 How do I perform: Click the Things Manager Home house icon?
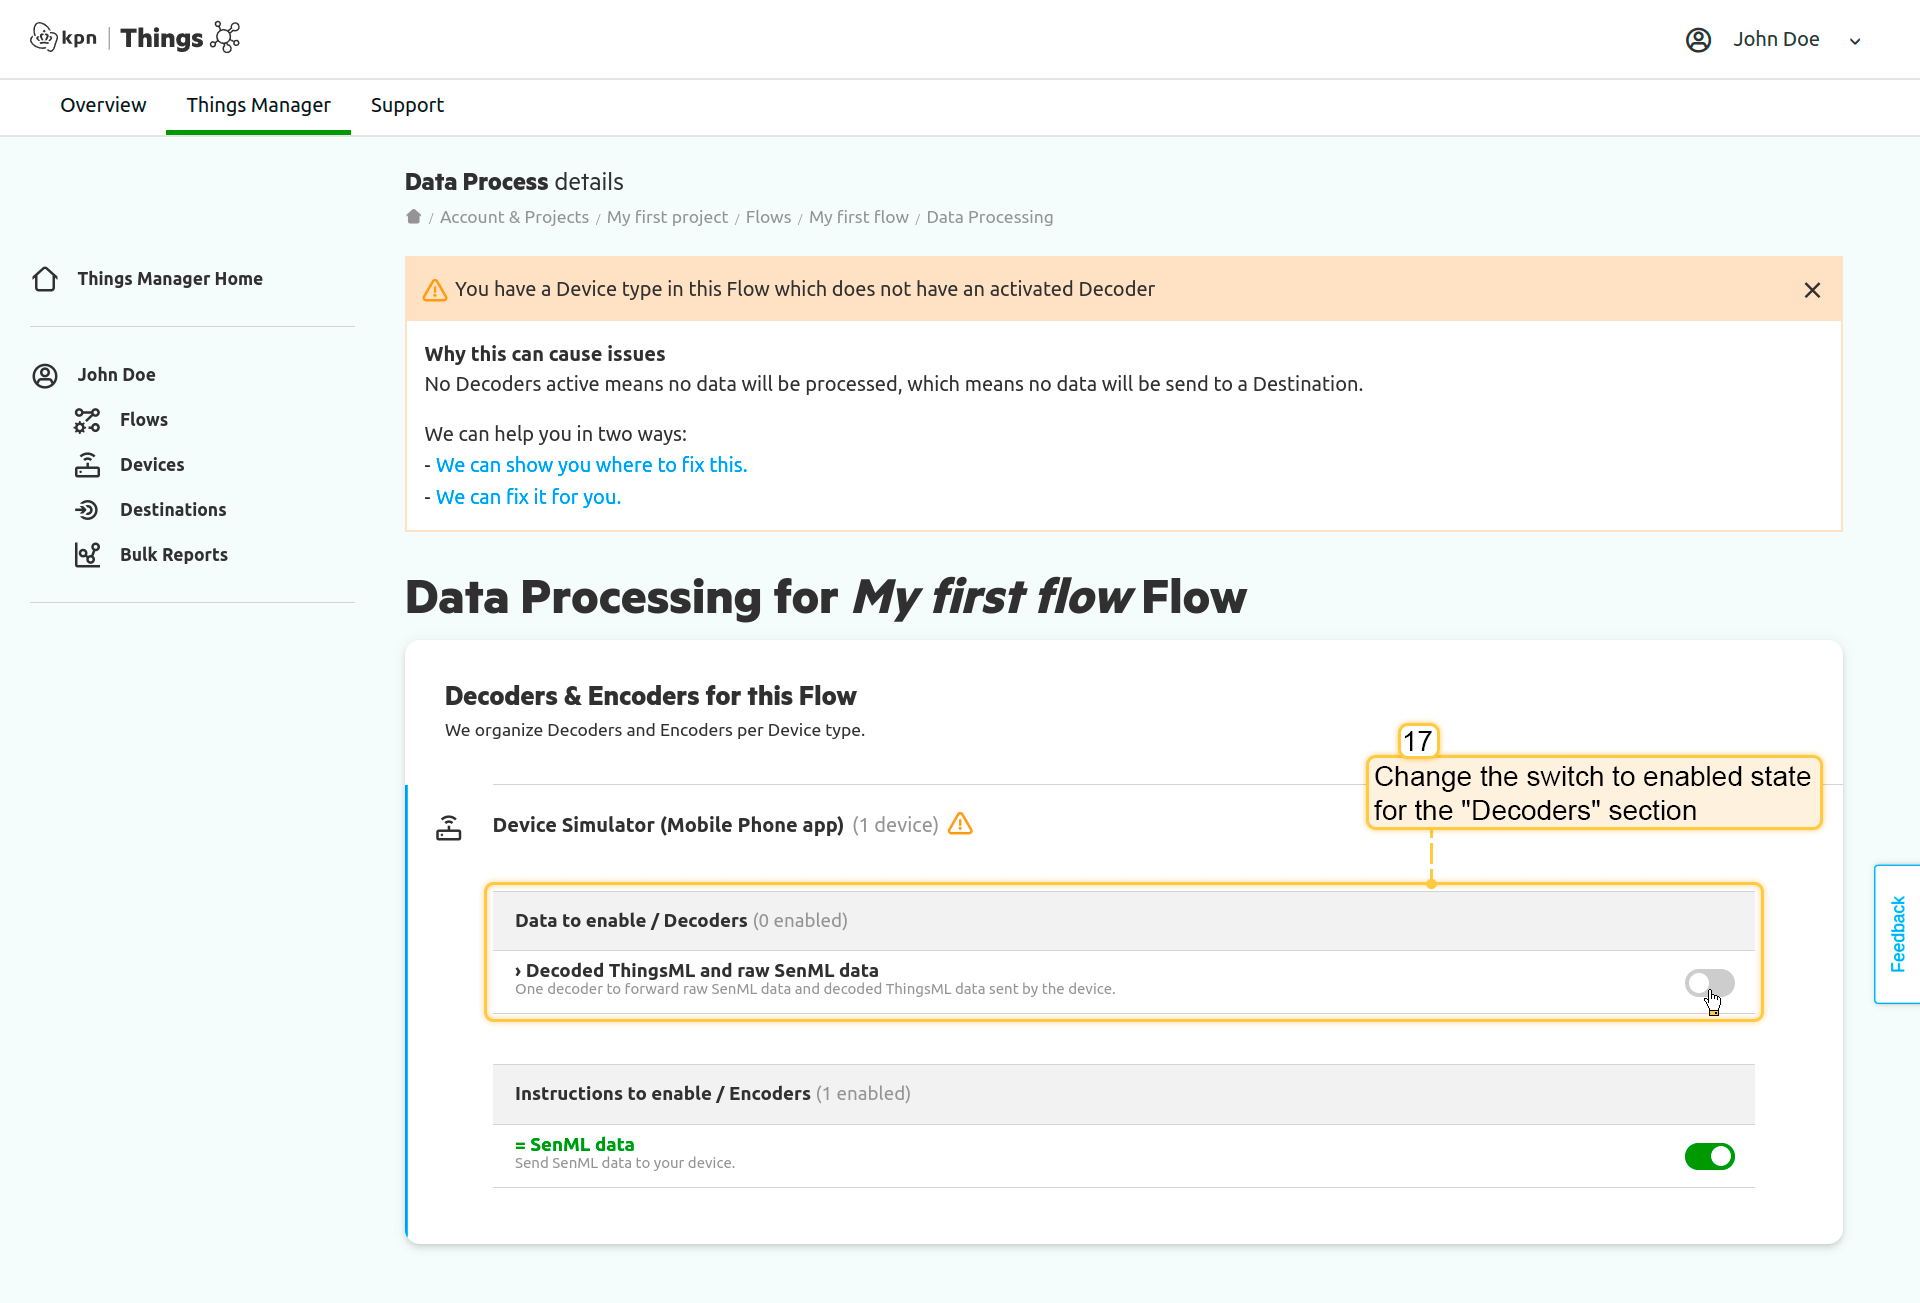[45, 279]
